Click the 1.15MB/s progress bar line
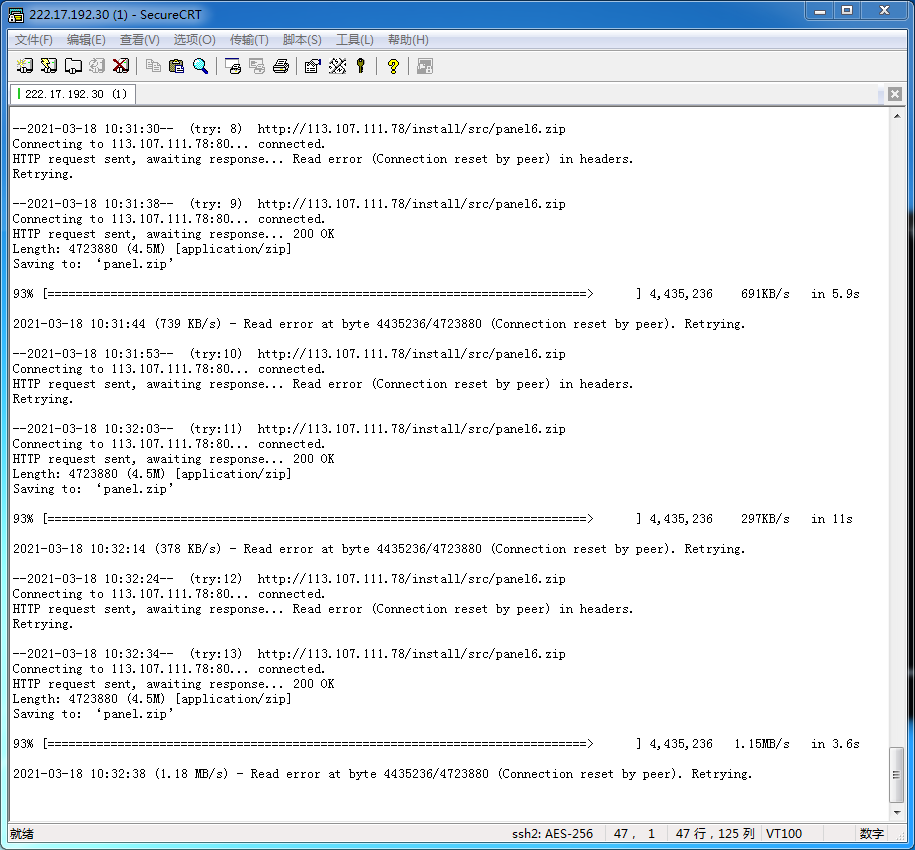Screen dimensions: 915x850 436,744
